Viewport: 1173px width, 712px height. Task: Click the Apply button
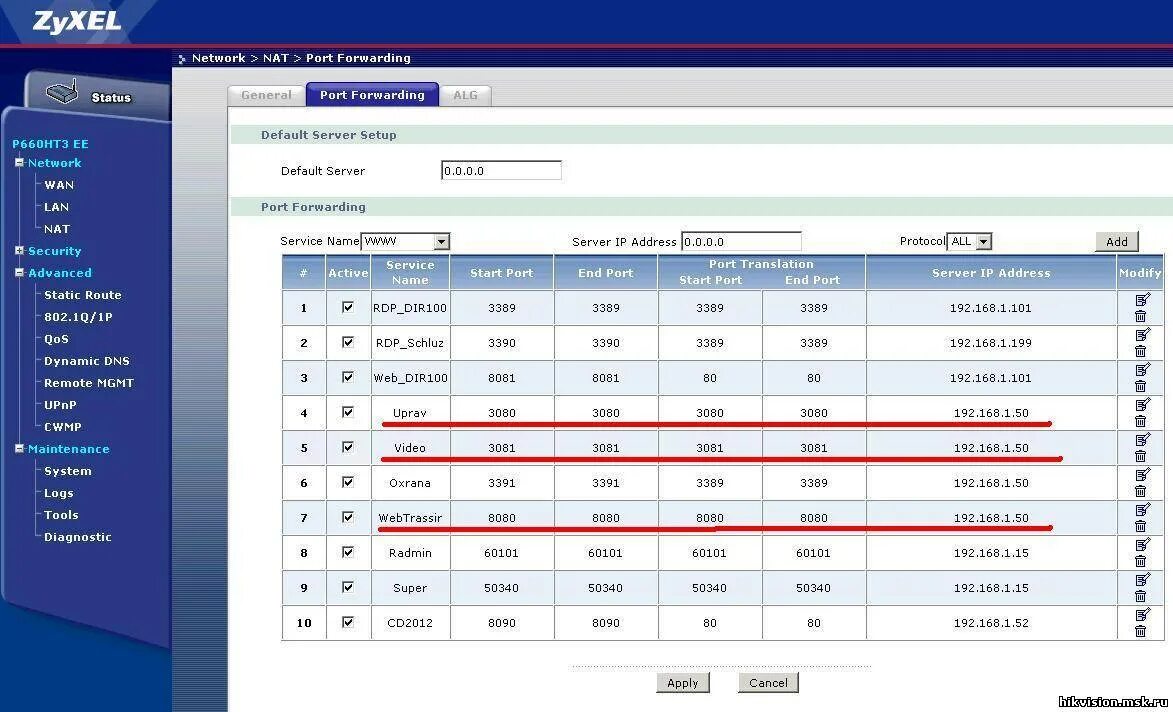[x=682, y=683]
